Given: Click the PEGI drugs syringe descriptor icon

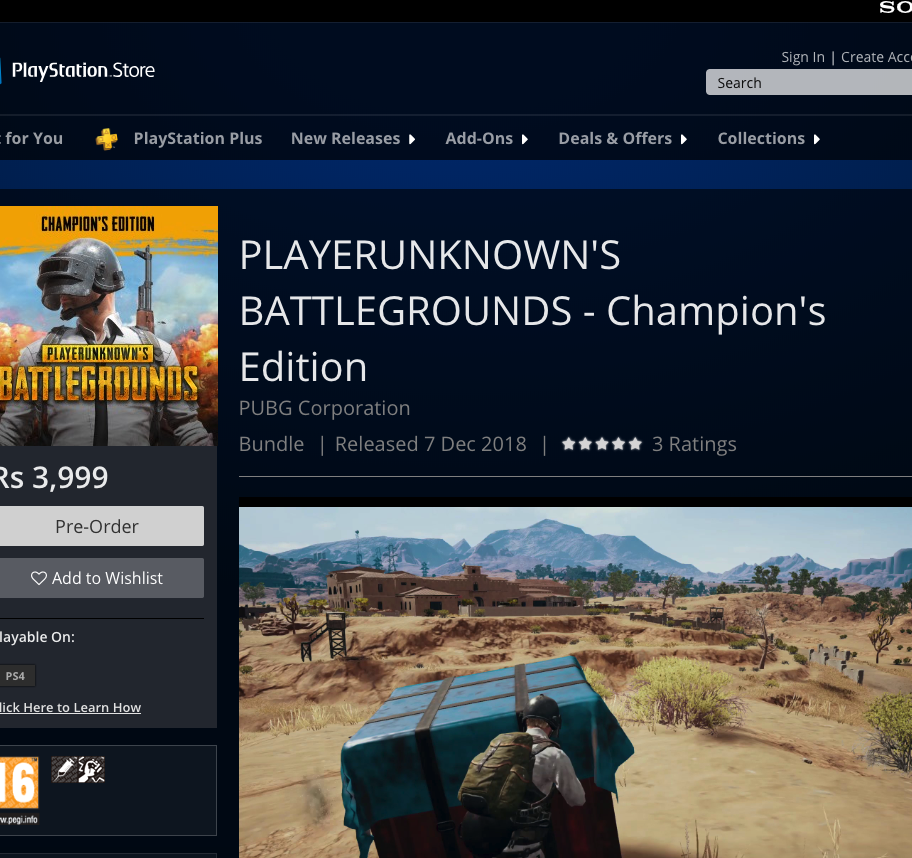Looking at the screenshot, I should tap(64, 769).
